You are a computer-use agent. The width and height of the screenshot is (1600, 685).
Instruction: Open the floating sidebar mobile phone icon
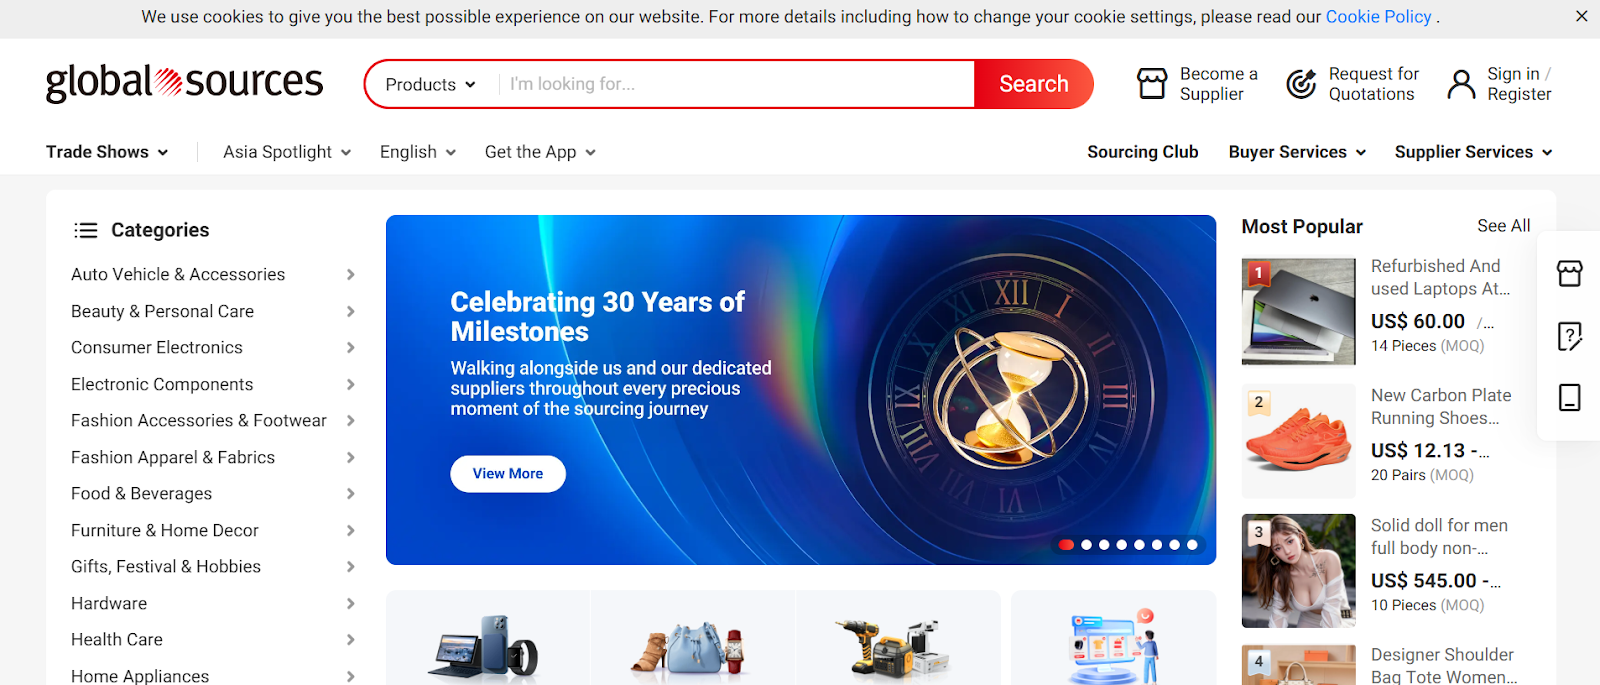point(1570,398)
